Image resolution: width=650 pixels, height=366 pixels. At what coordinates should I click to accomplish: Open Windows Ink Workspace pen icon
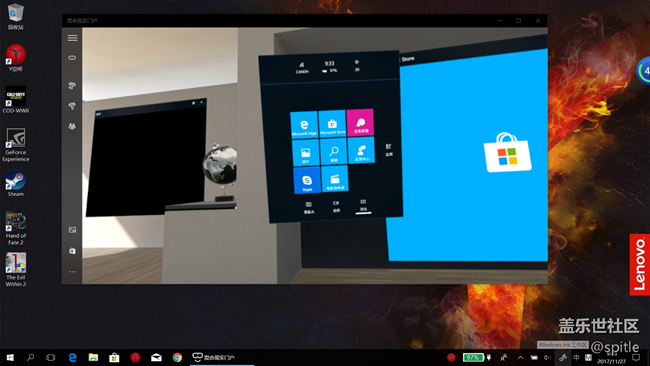pos(563,357)
